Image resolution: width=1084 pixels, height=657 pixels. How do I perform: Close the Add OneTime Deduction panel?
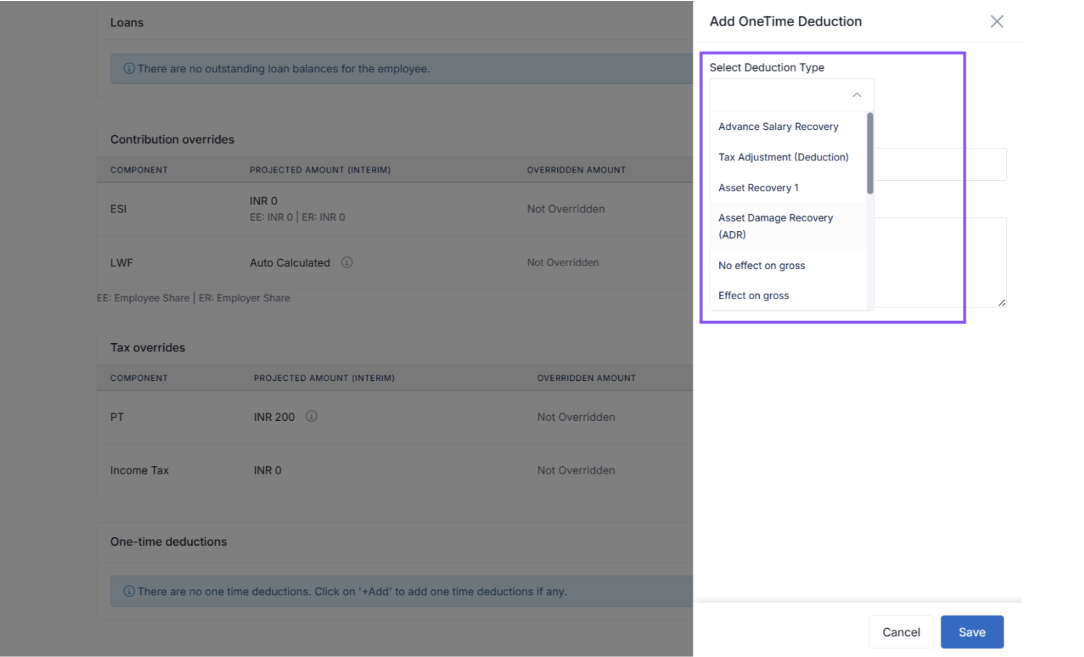(x=996, y=21)
